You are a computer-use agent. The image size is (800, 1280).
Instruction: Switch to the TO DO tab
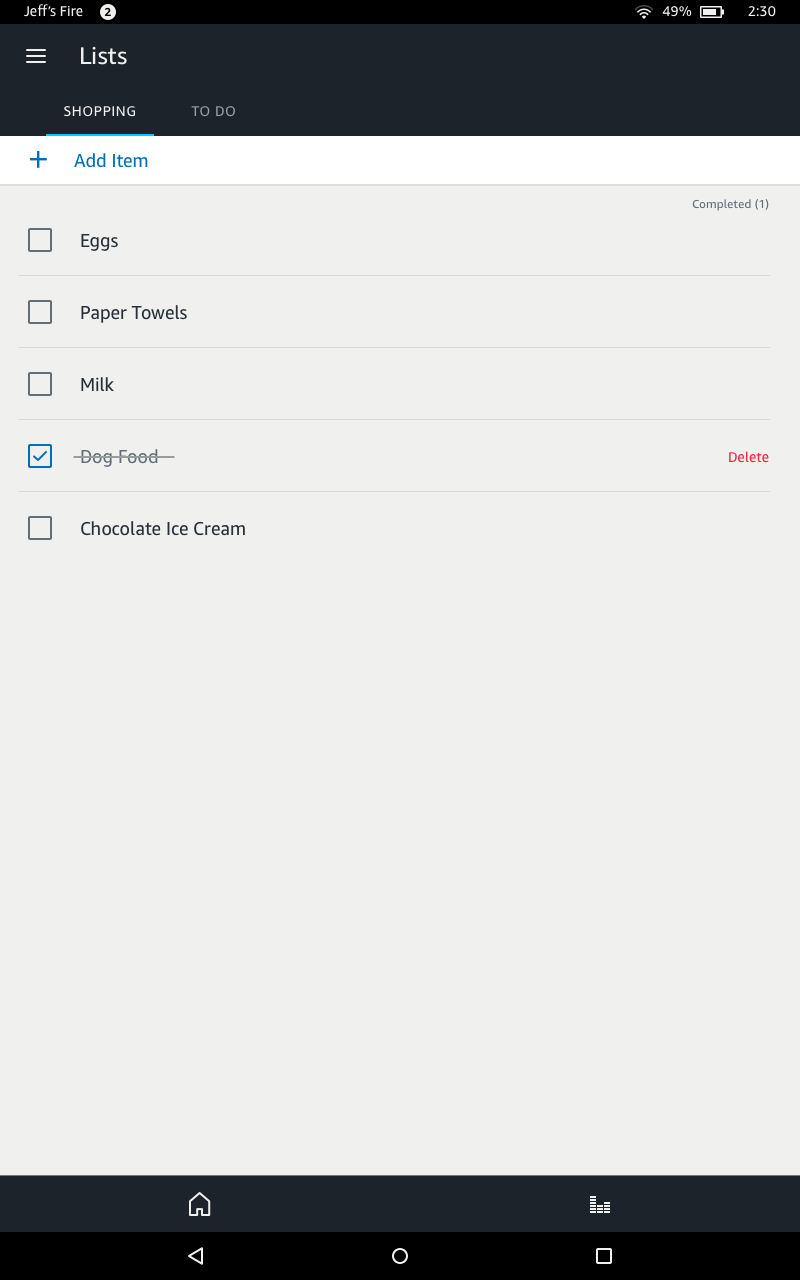tap(213, 111)
